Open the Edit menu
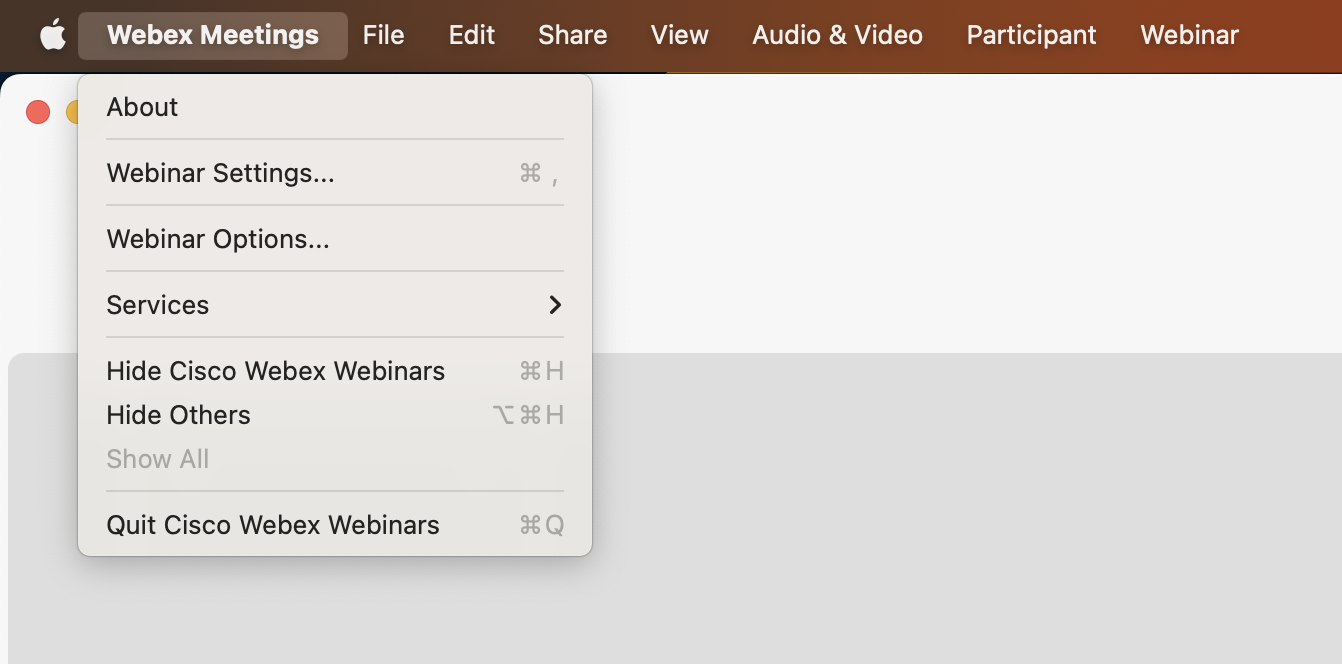Screen dimensions: 1342x664 tap(472, 35)
